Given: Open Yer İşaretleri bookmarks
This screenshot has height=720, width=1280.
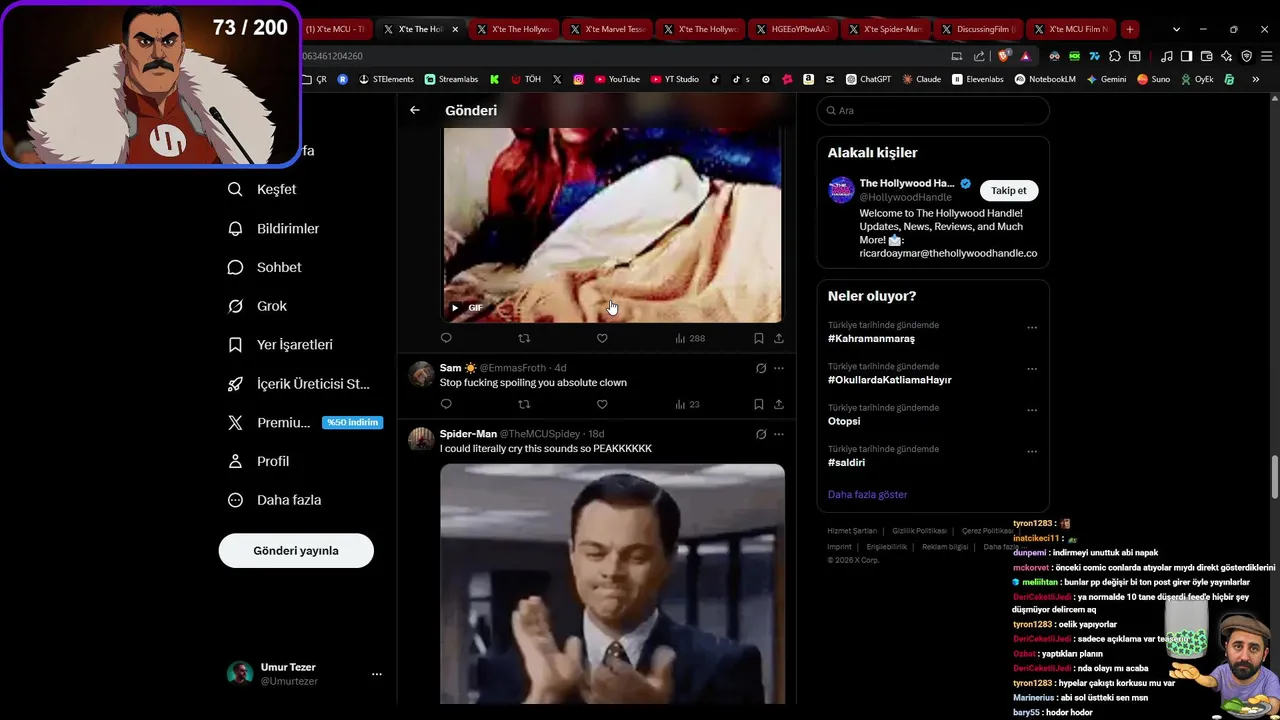Looking at the screenshot, I should 280,344.
